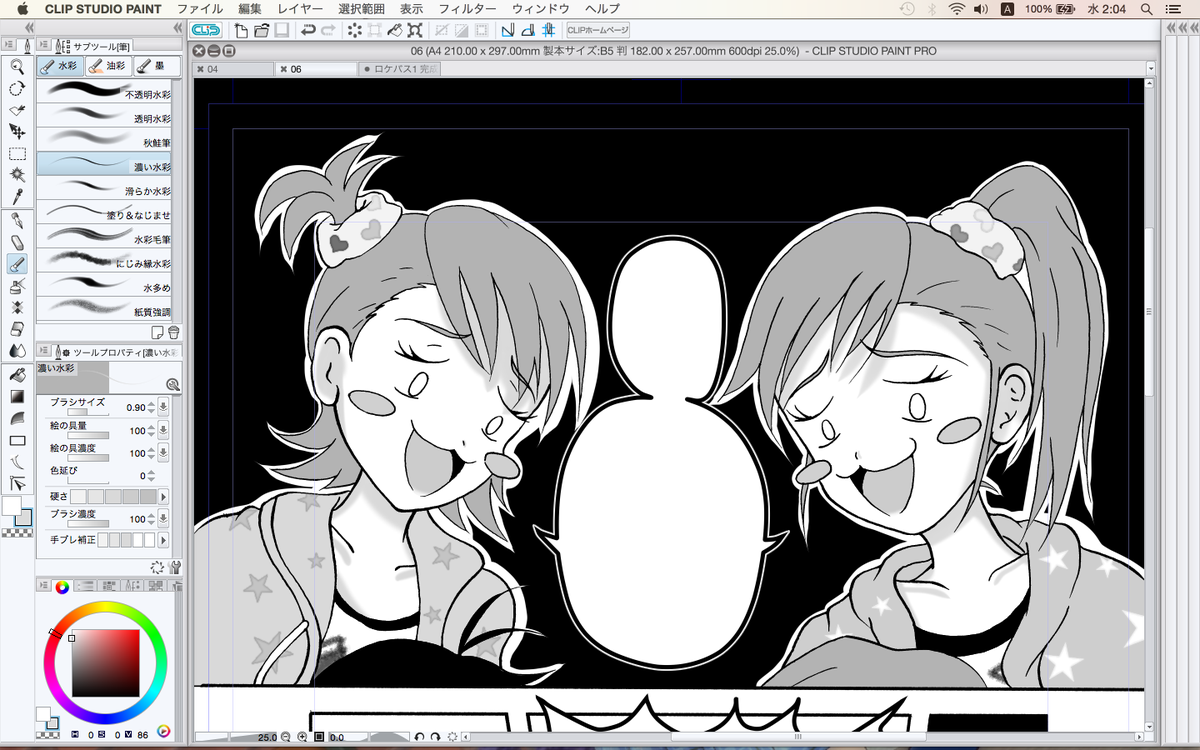Click the Scale/Rotate transform icon
This screenshot has height=750, width=1200.
(x=414, y=30)
